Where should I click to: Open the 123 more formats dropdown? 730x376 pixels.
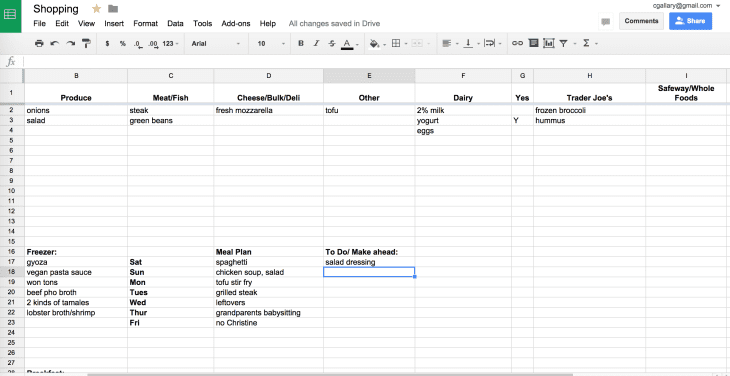pos(170,43)
